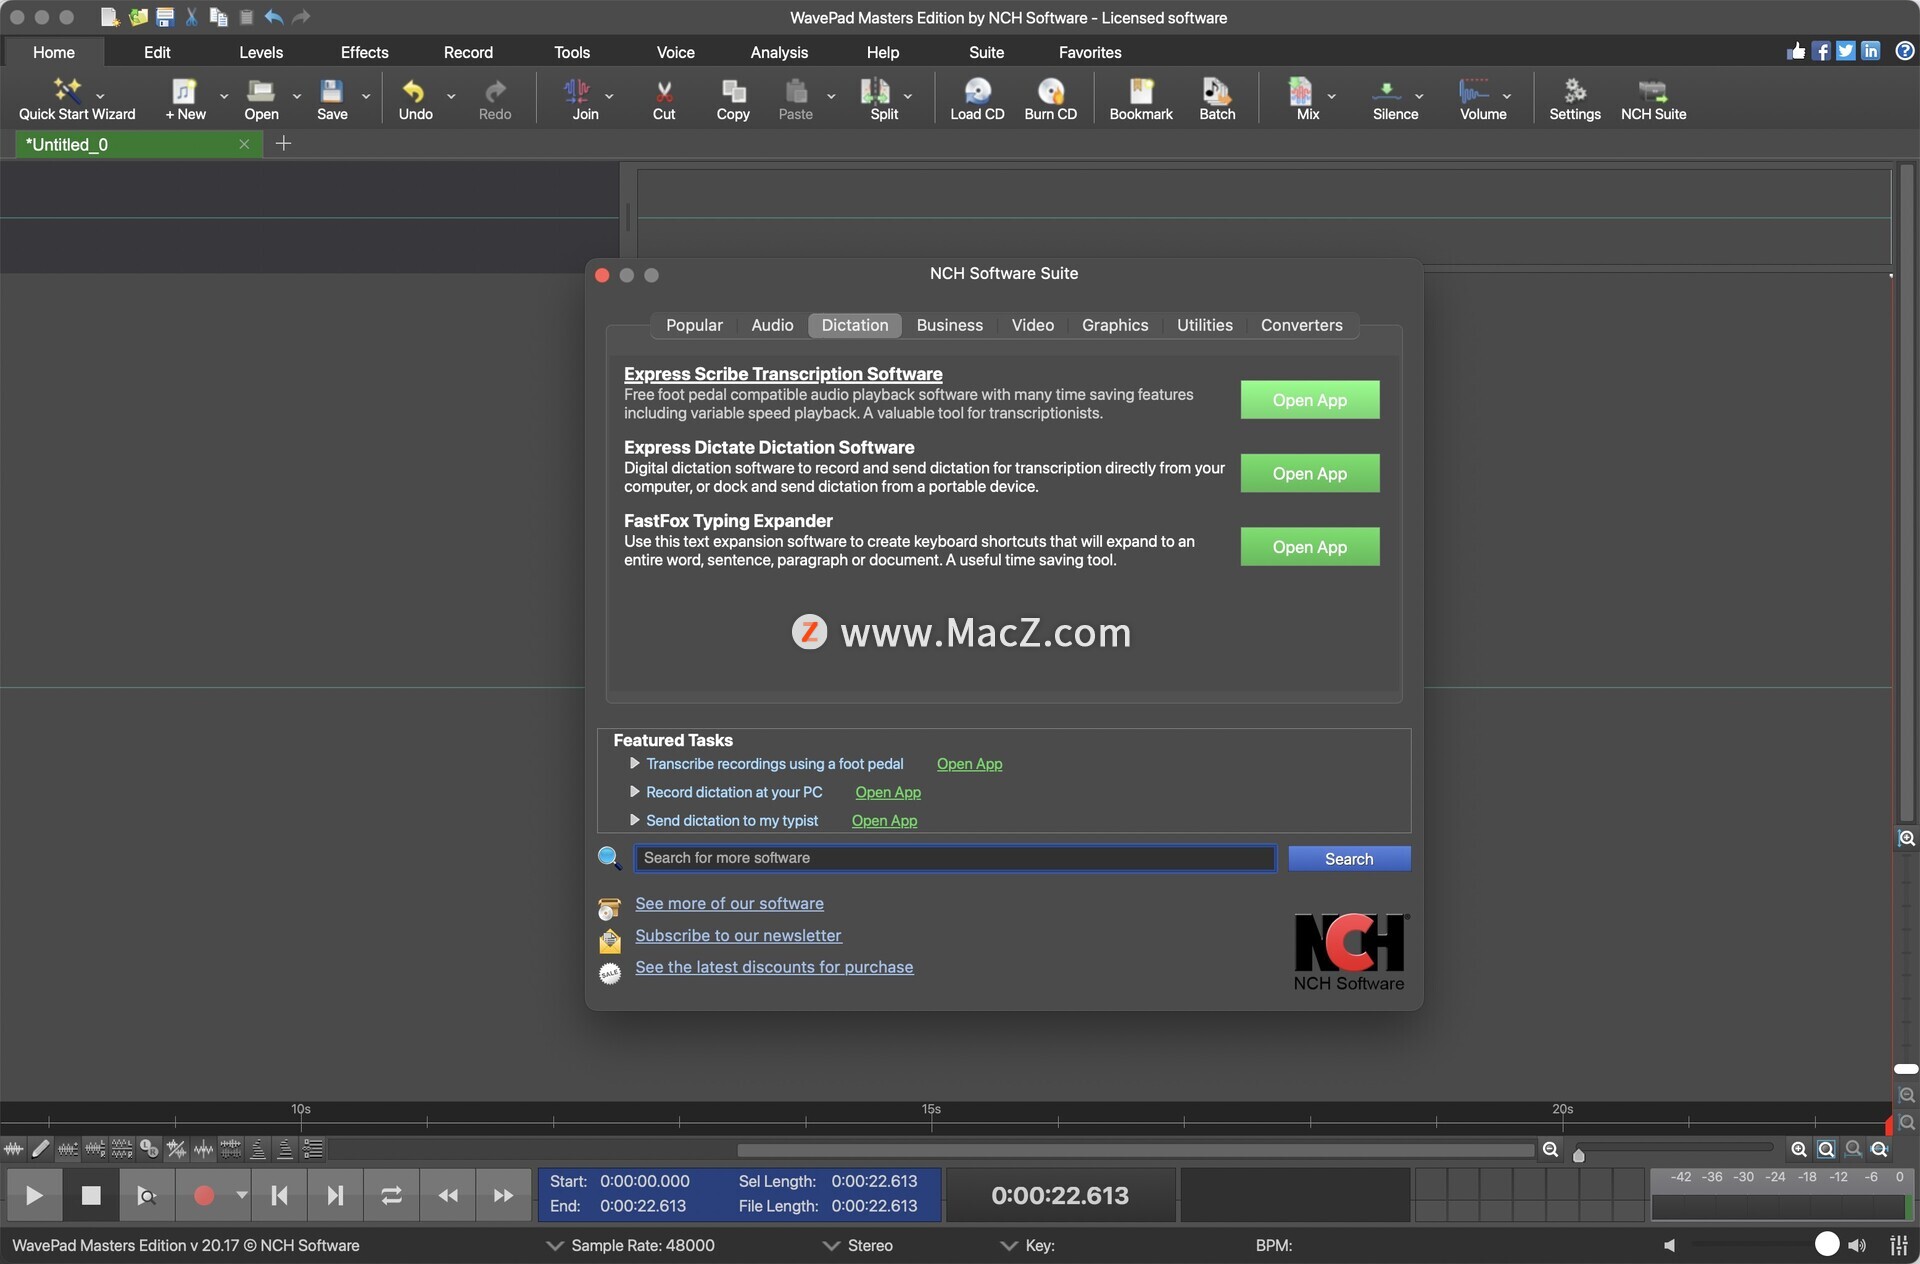
Task: Click the NCH Suite toolbar icon
Action: [1653, 100]
